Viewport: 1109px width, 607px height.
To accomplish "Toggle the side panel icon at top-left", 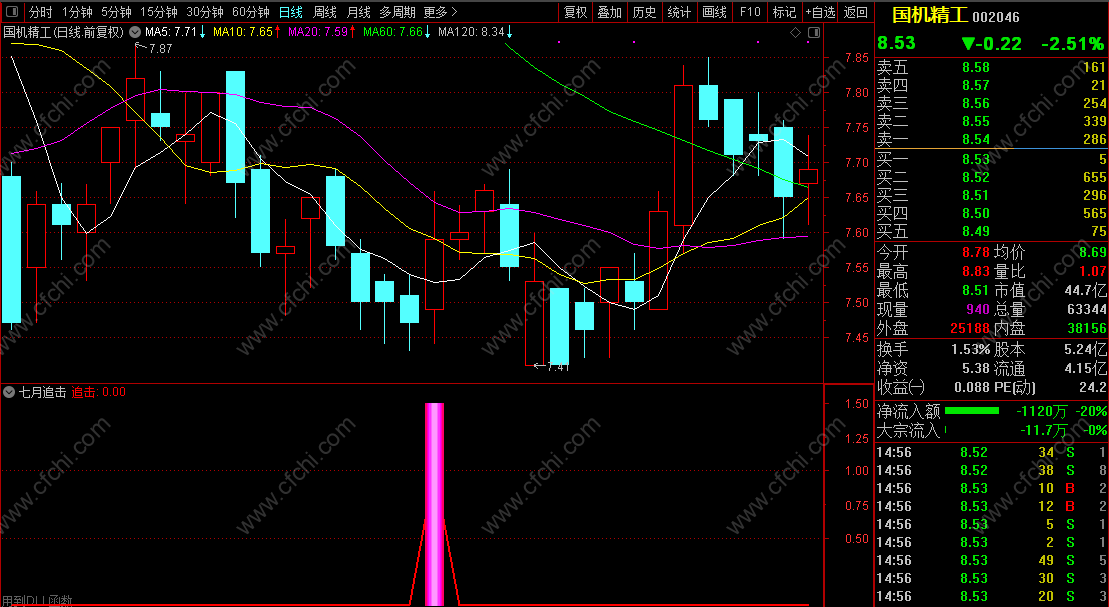I will tap(12, 12).
